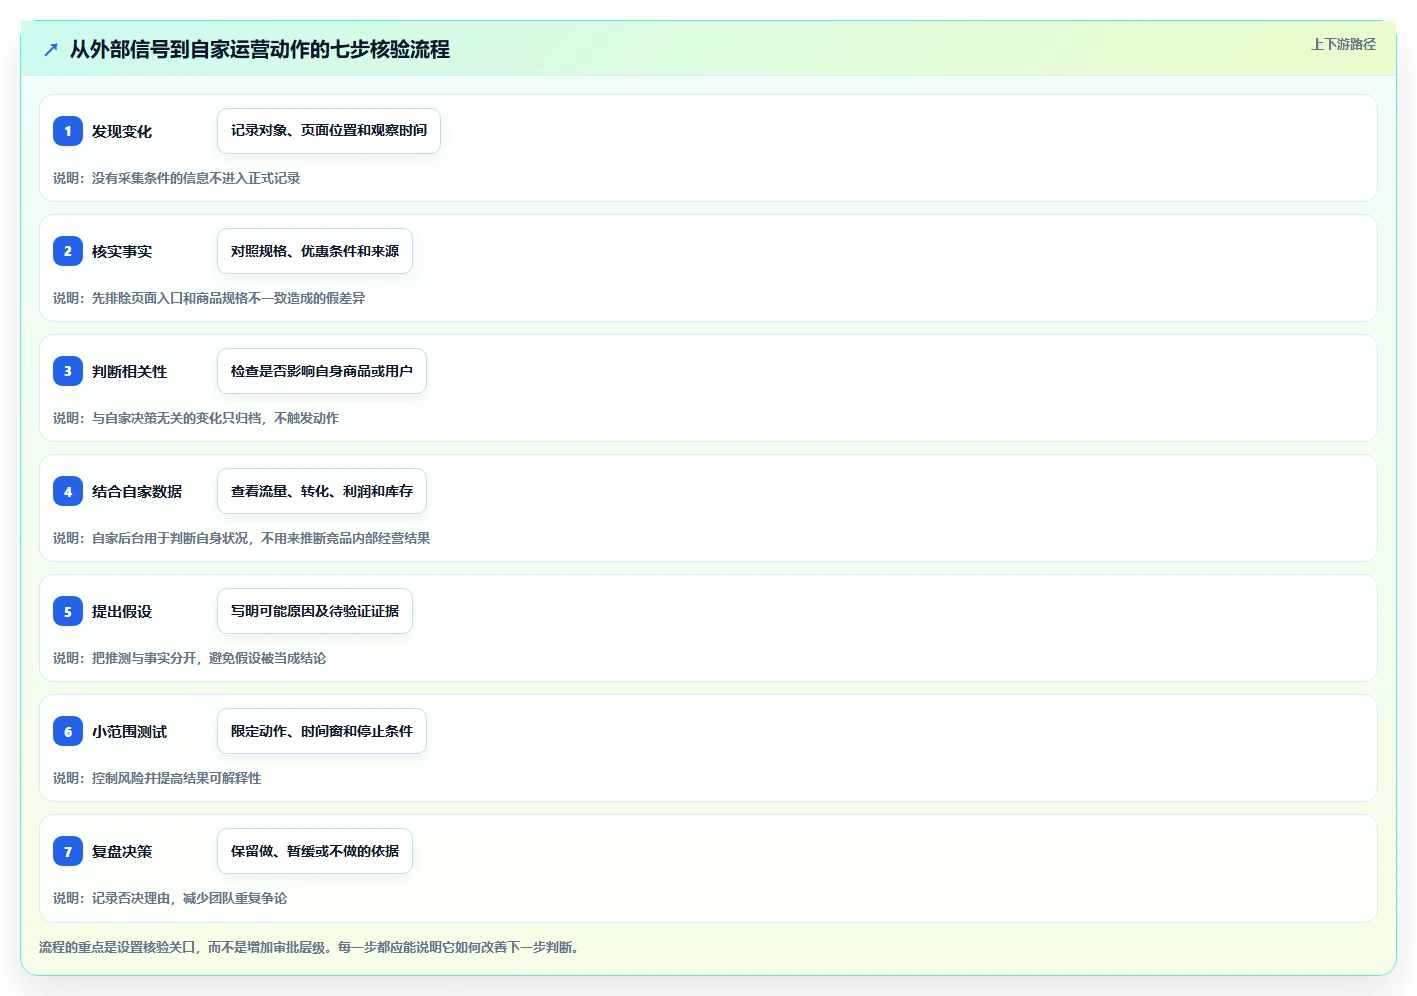Click note 把推测与事实分开
Viewport: 1417px width, 996px height.
tap(144, 658)
